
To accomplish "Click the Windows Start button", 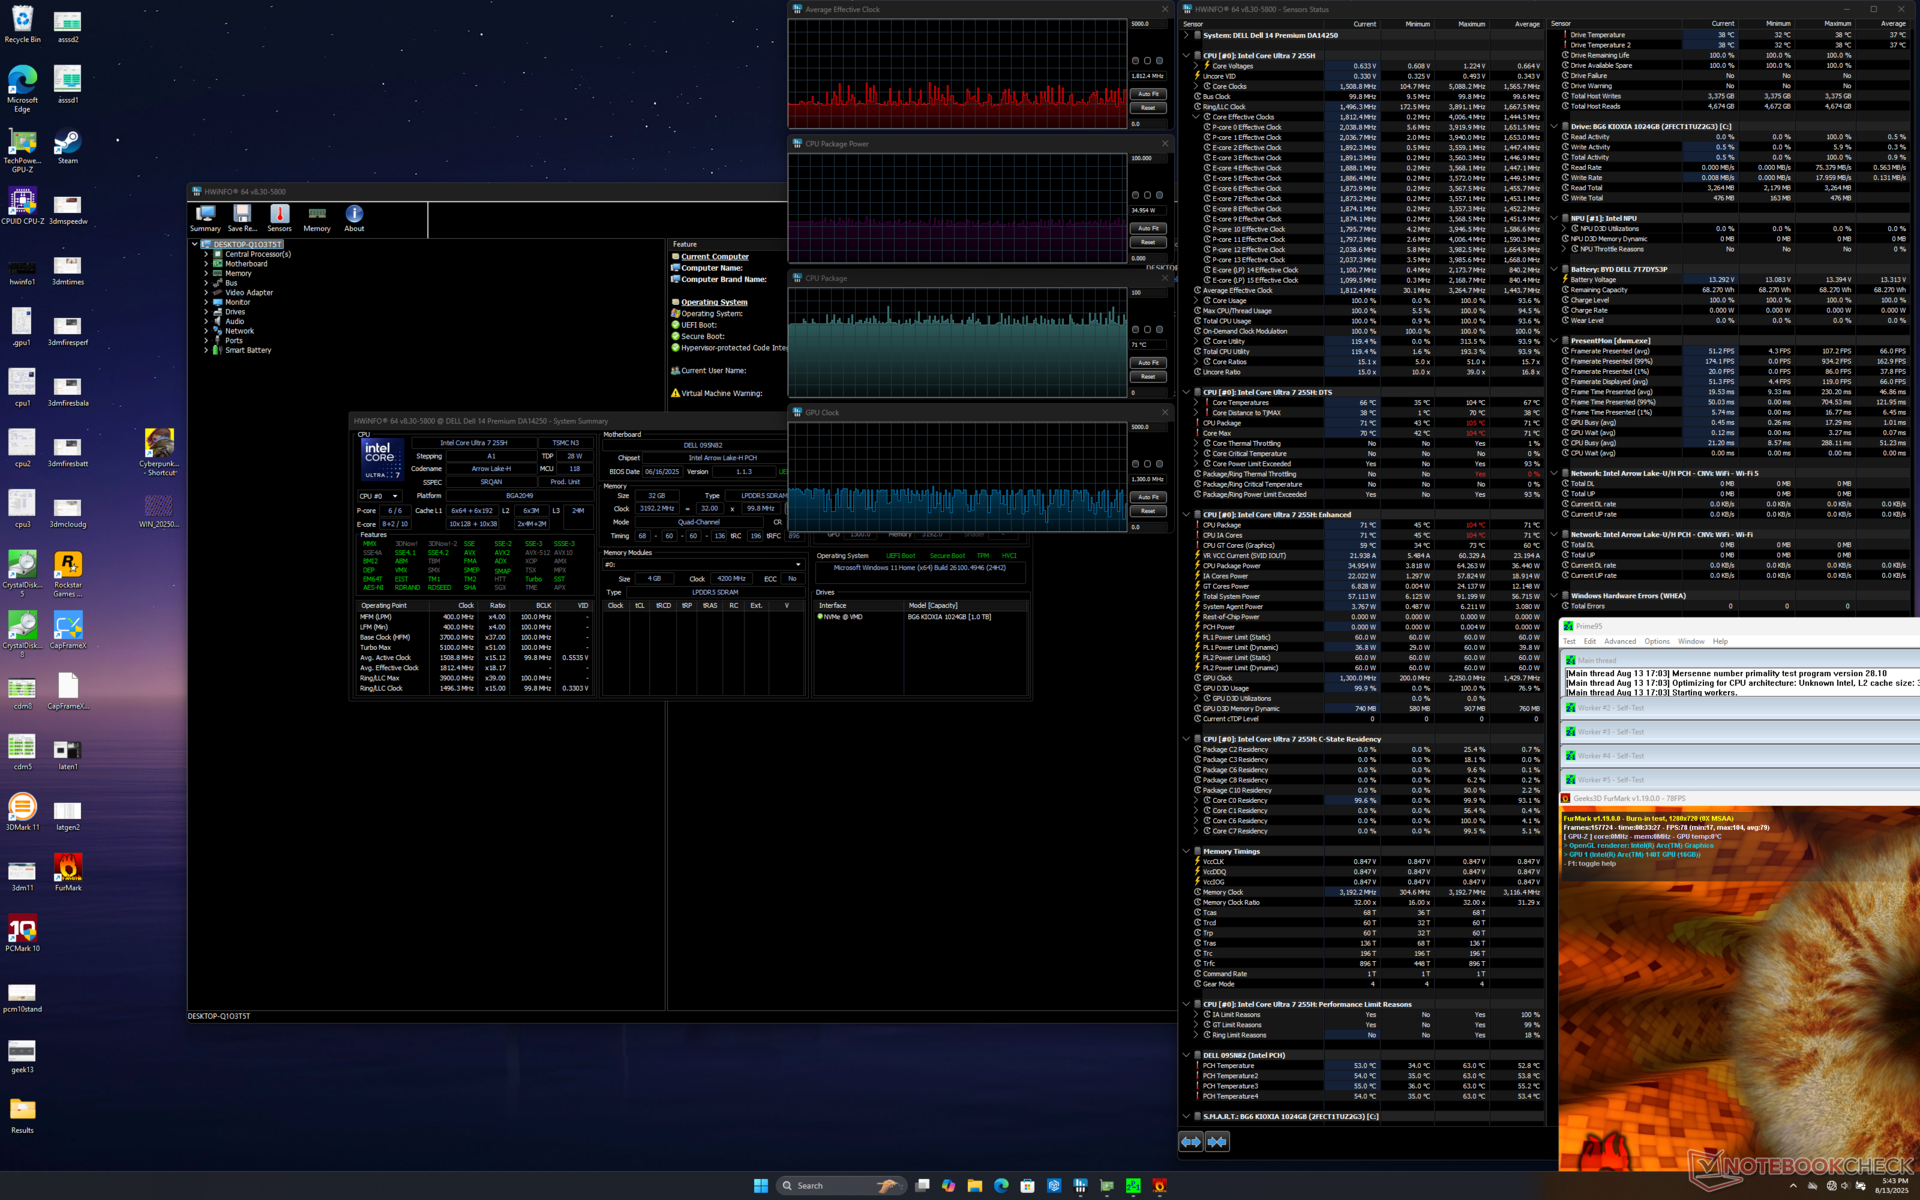I will pyautogui.click(x=760, y=1185).
